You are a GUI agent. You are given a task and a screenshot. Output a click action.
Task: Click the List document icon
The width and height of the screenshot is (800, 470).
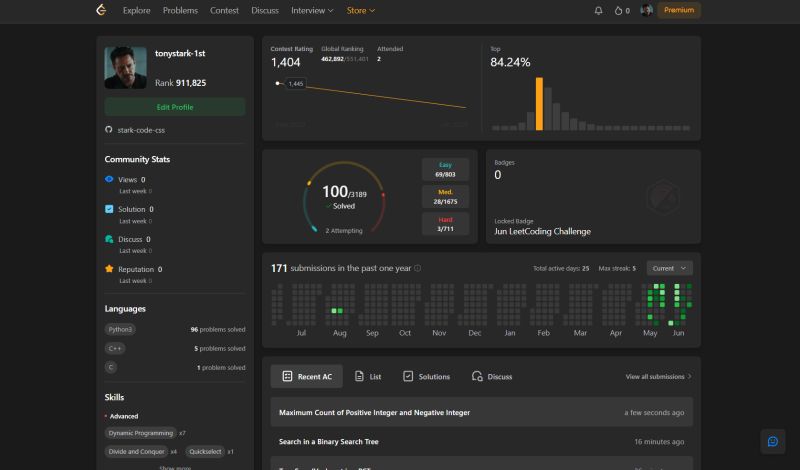click(359, 376)
